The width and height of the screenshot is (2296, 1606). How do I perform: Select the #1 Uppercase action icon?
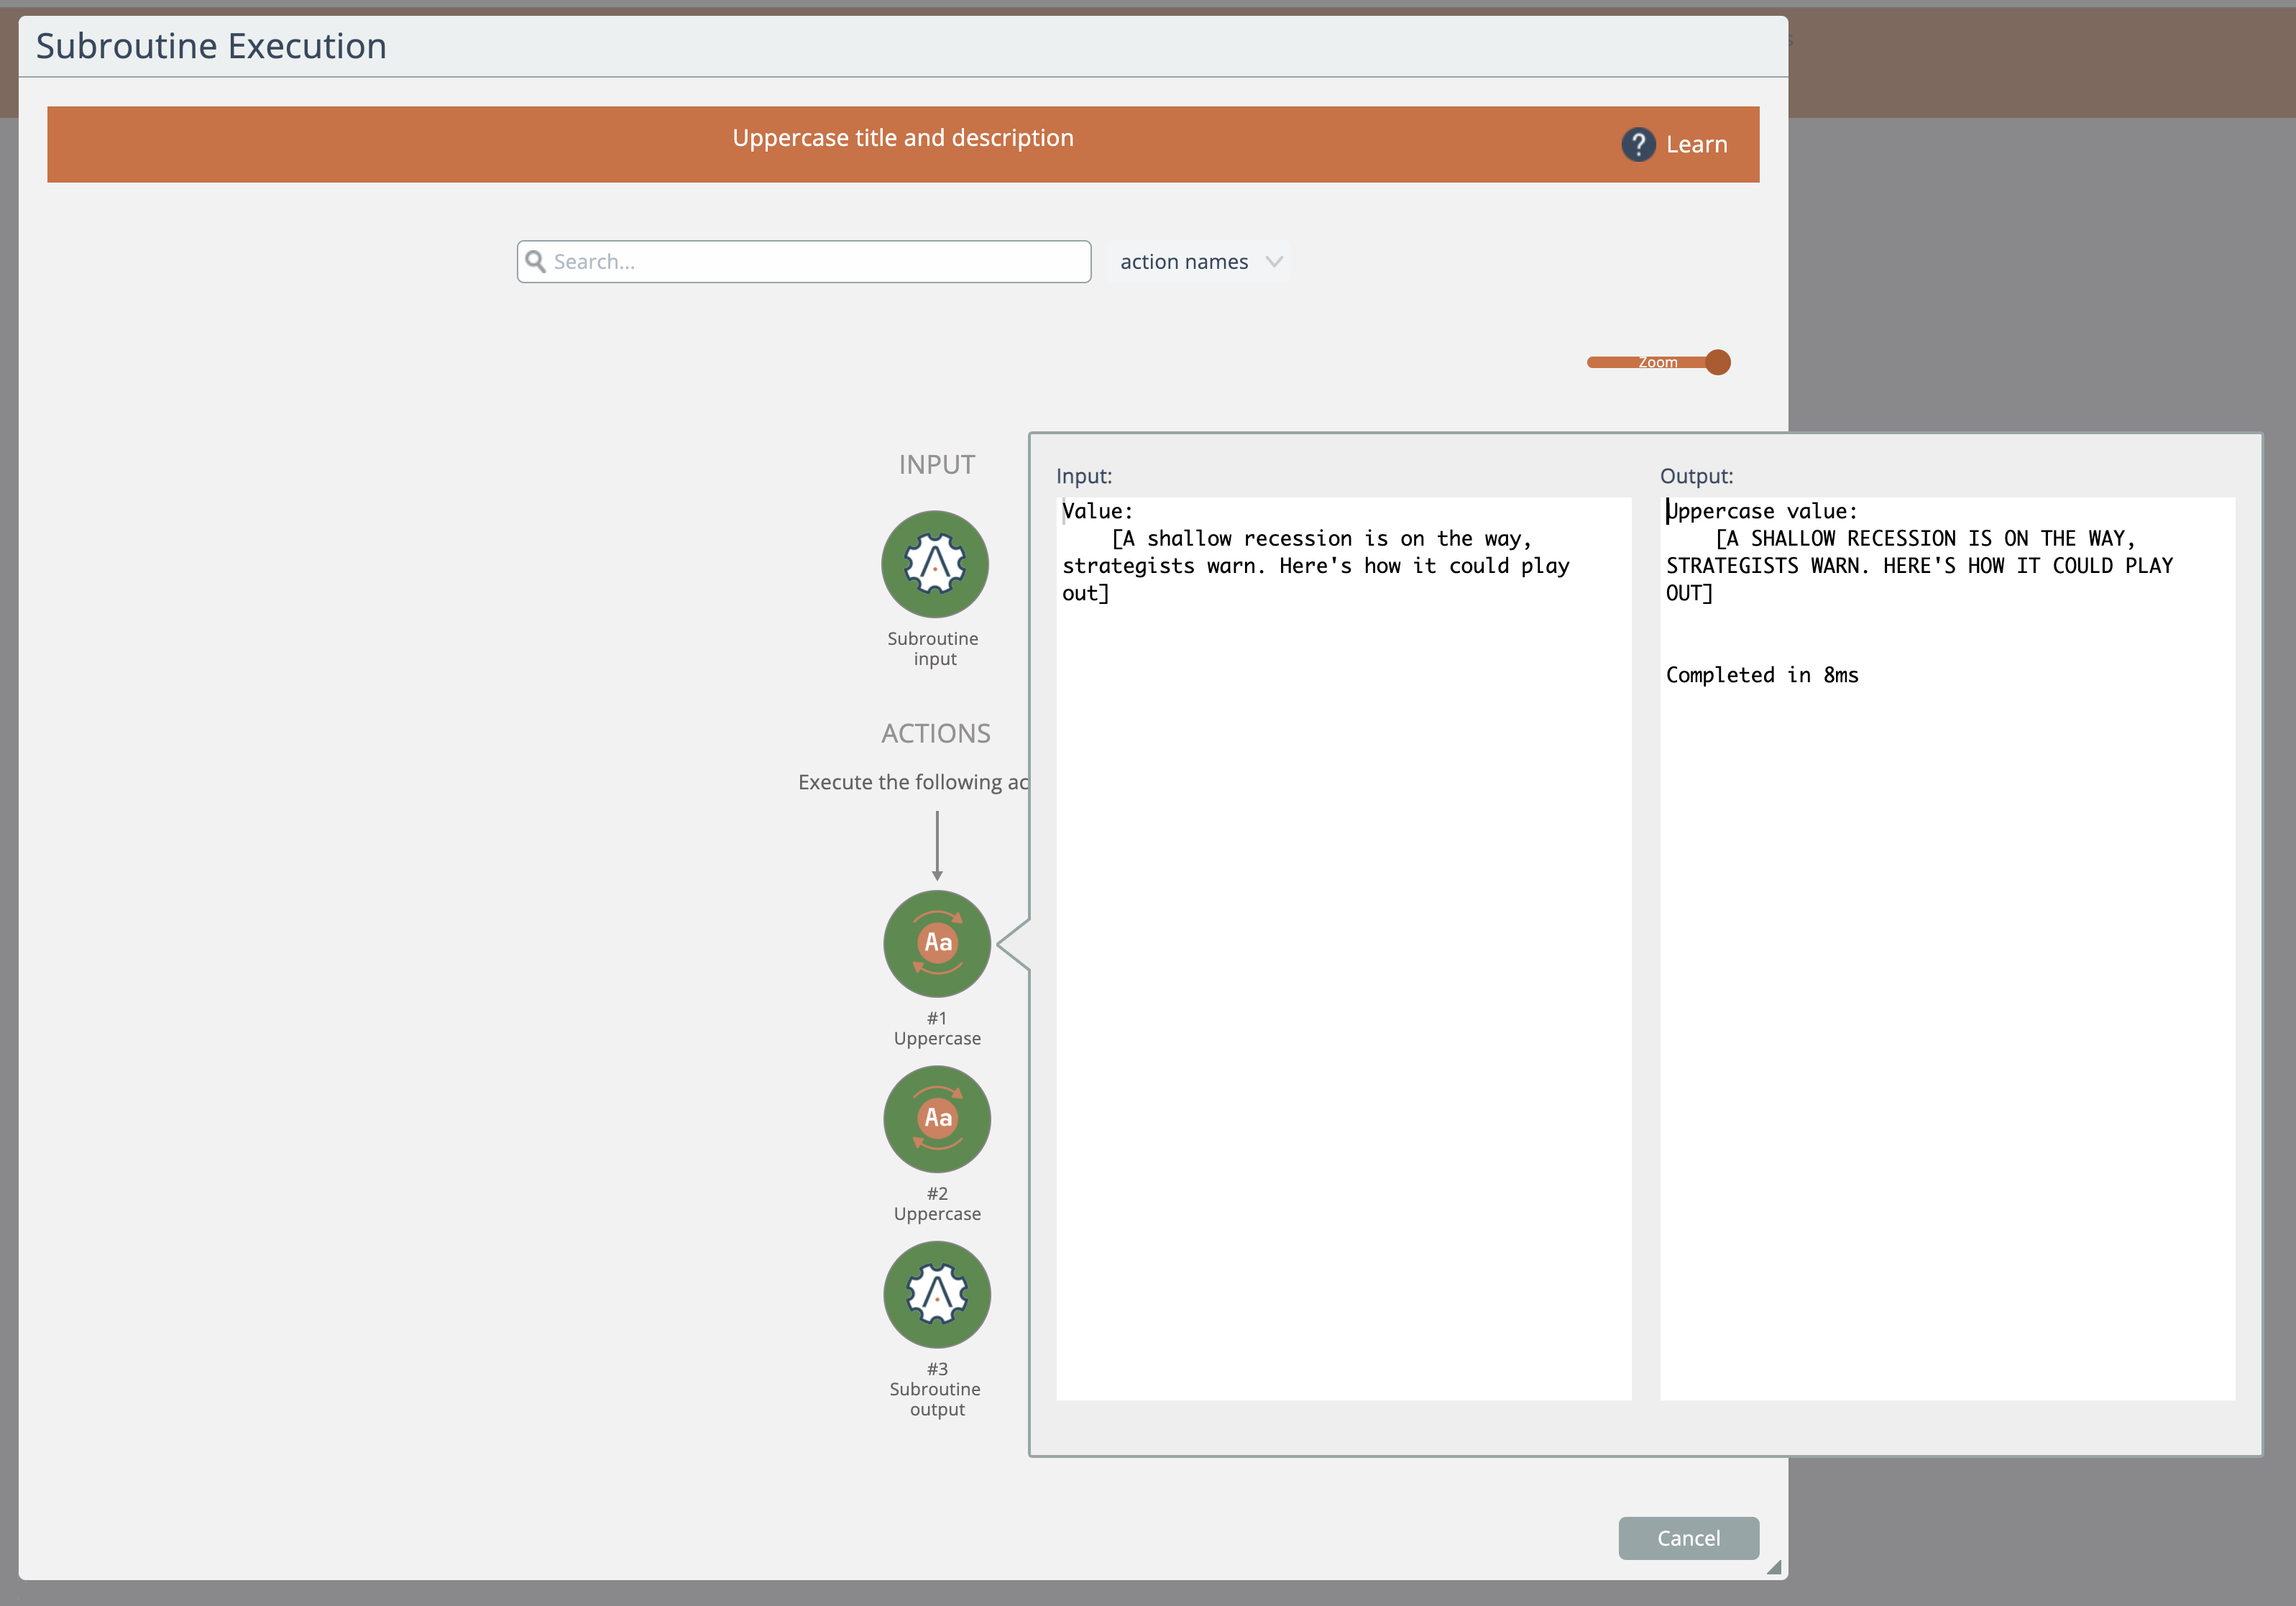pyautogui.click(x=936, y=943)
